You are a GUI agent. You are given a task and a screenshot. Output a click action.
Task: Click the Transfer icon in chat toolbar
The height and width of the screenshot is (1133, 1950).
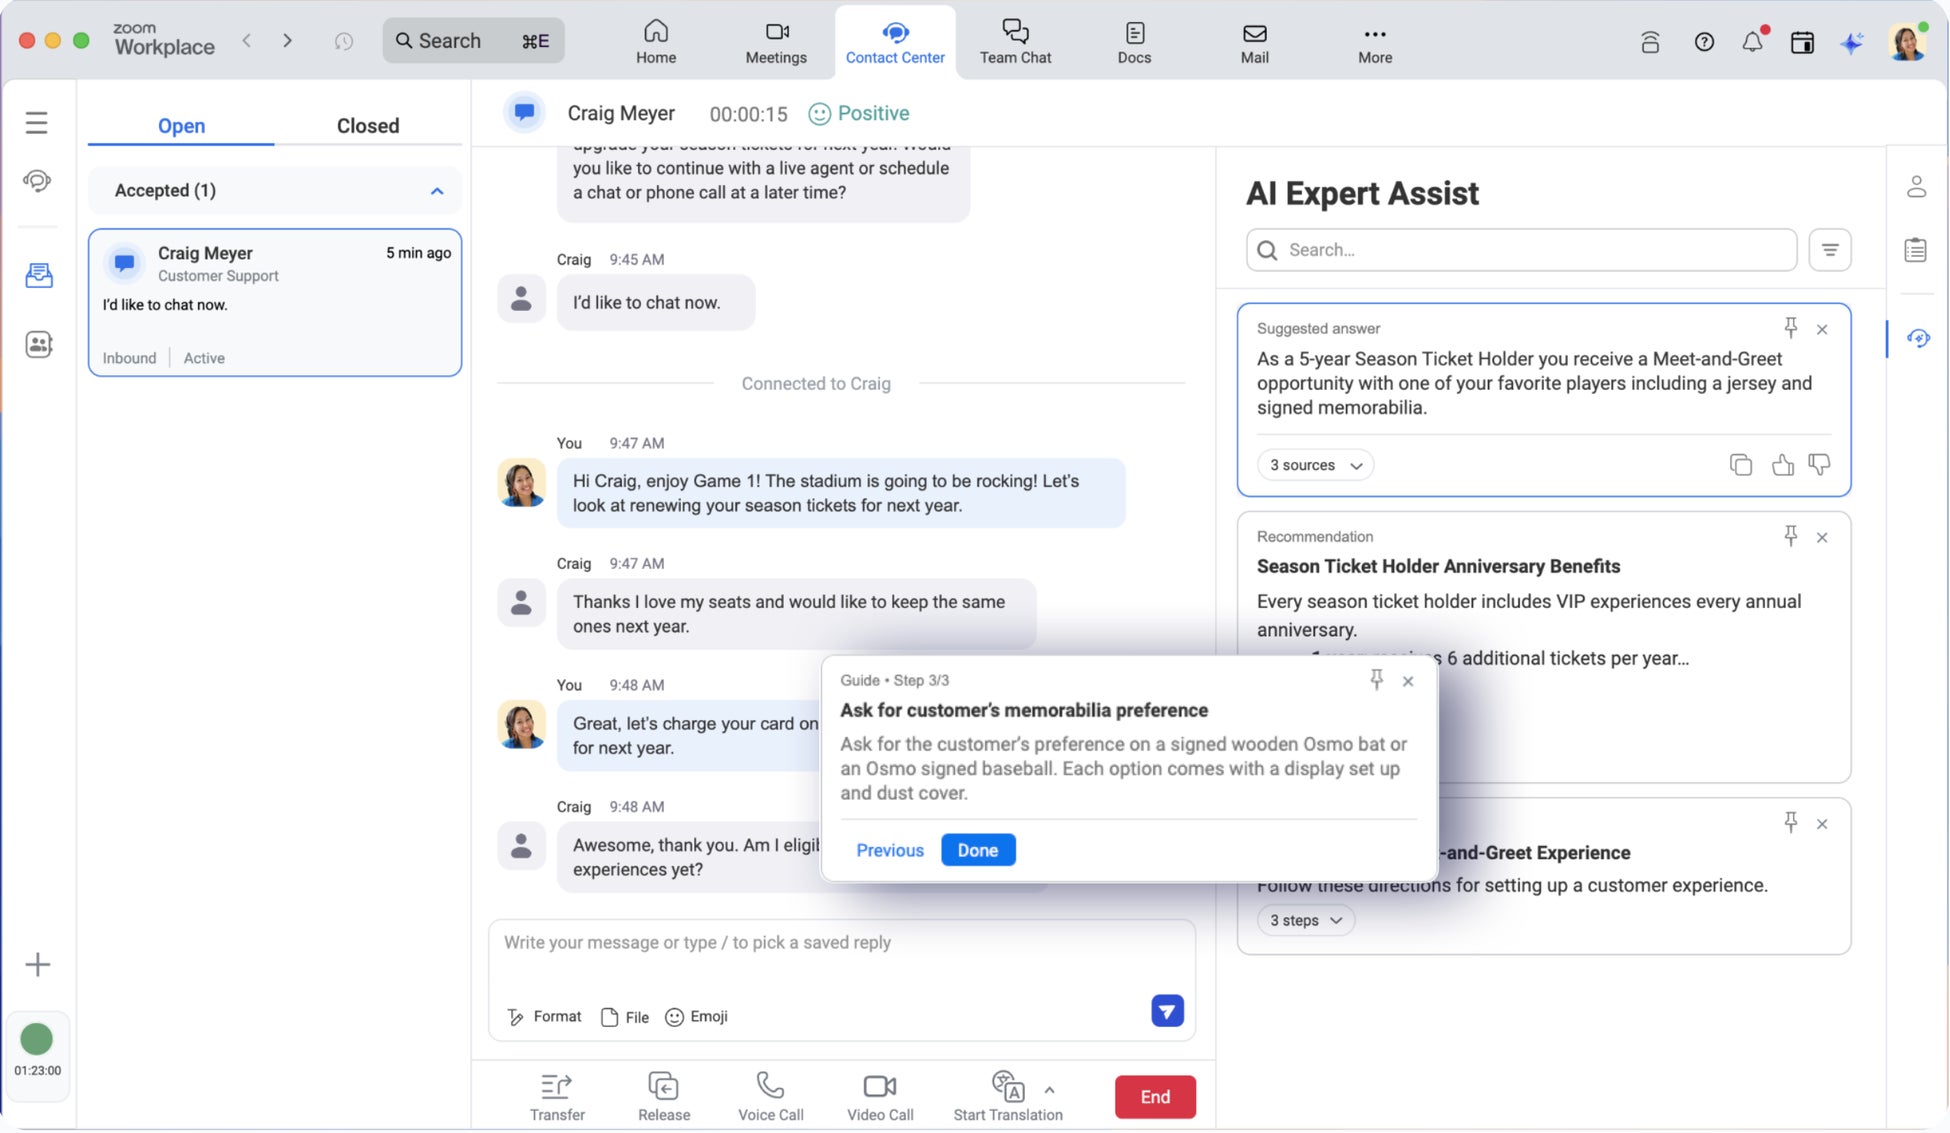pos(556,1086)
